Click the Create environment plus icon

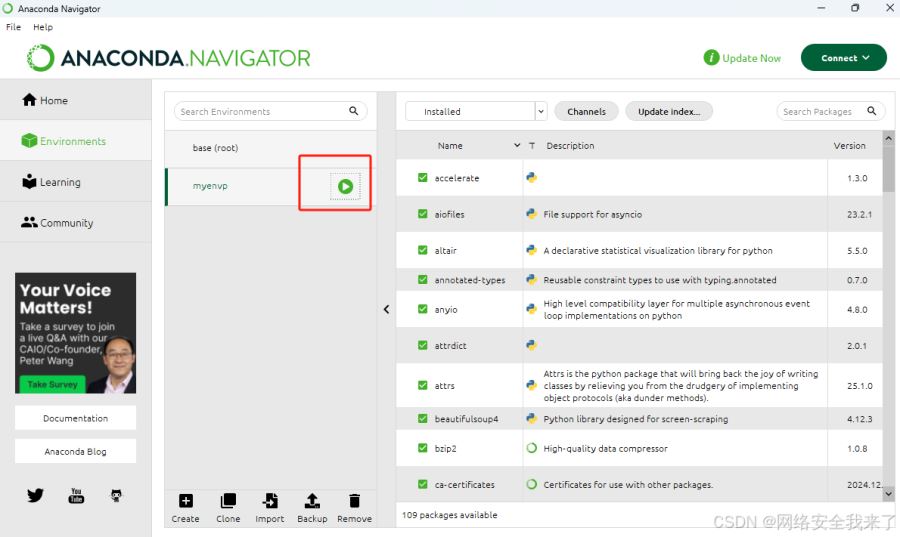click(185, 501)
